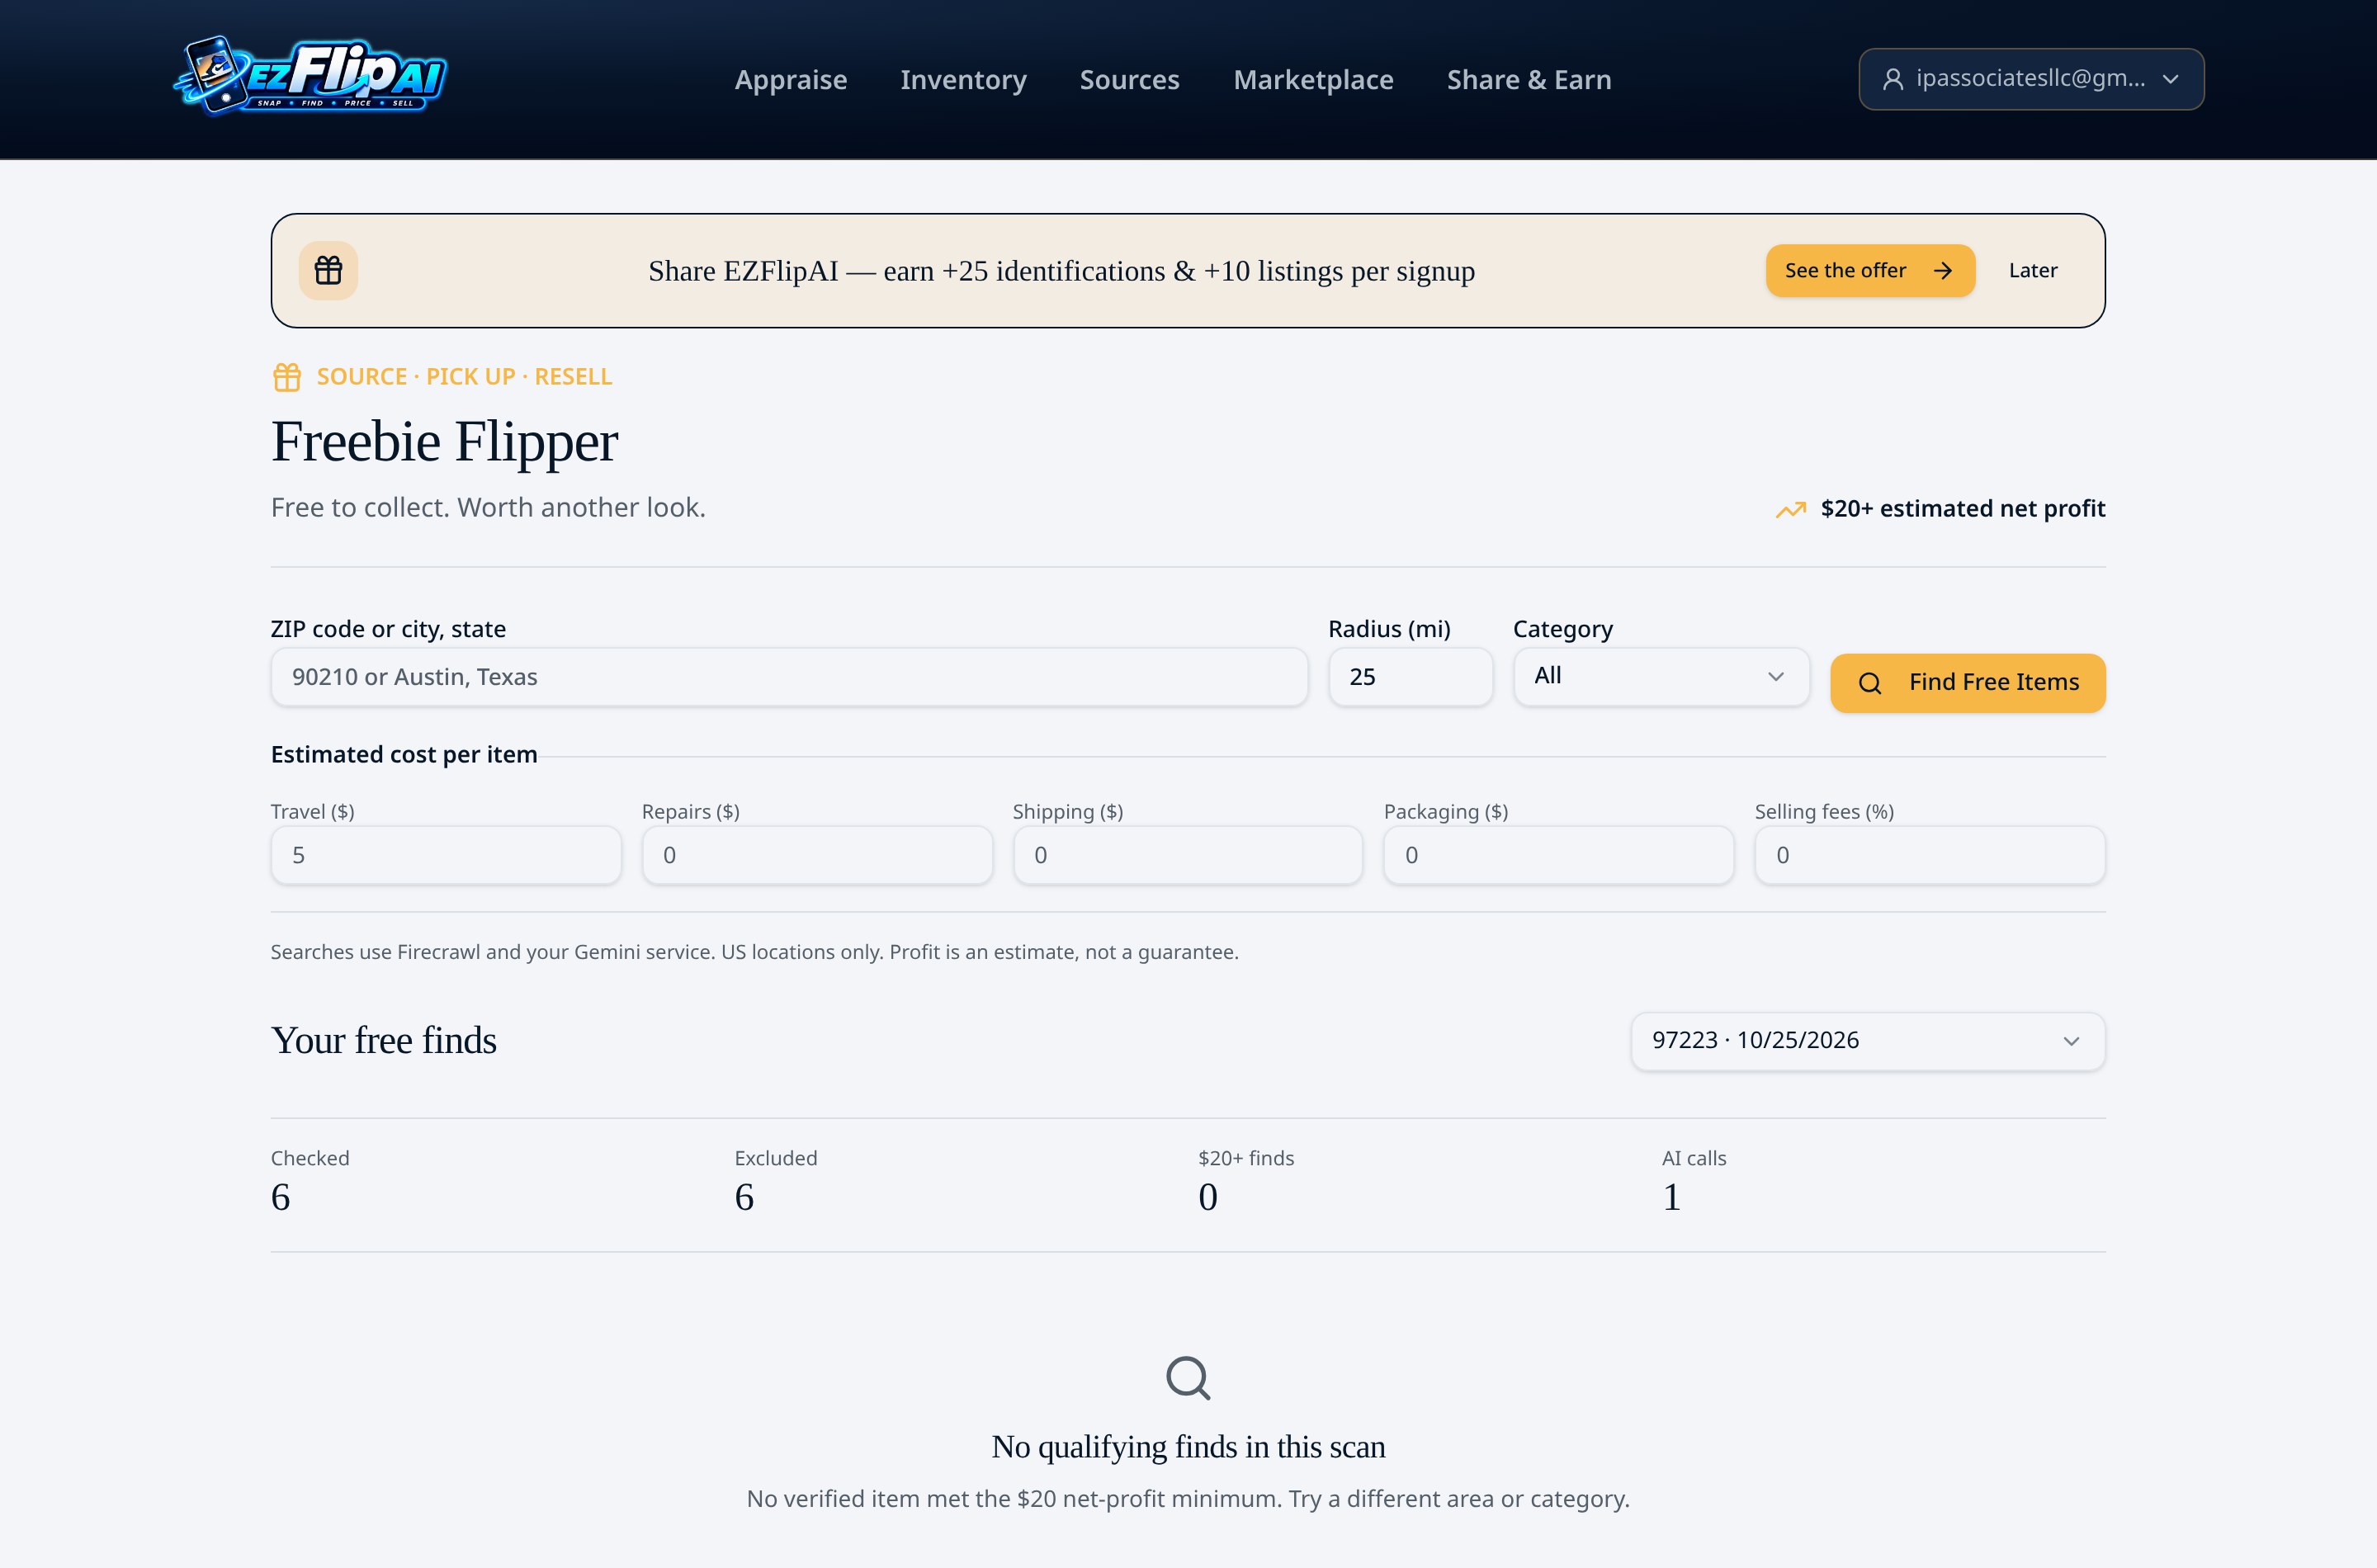
Task: Click See the offer button
Action: 1869,271
